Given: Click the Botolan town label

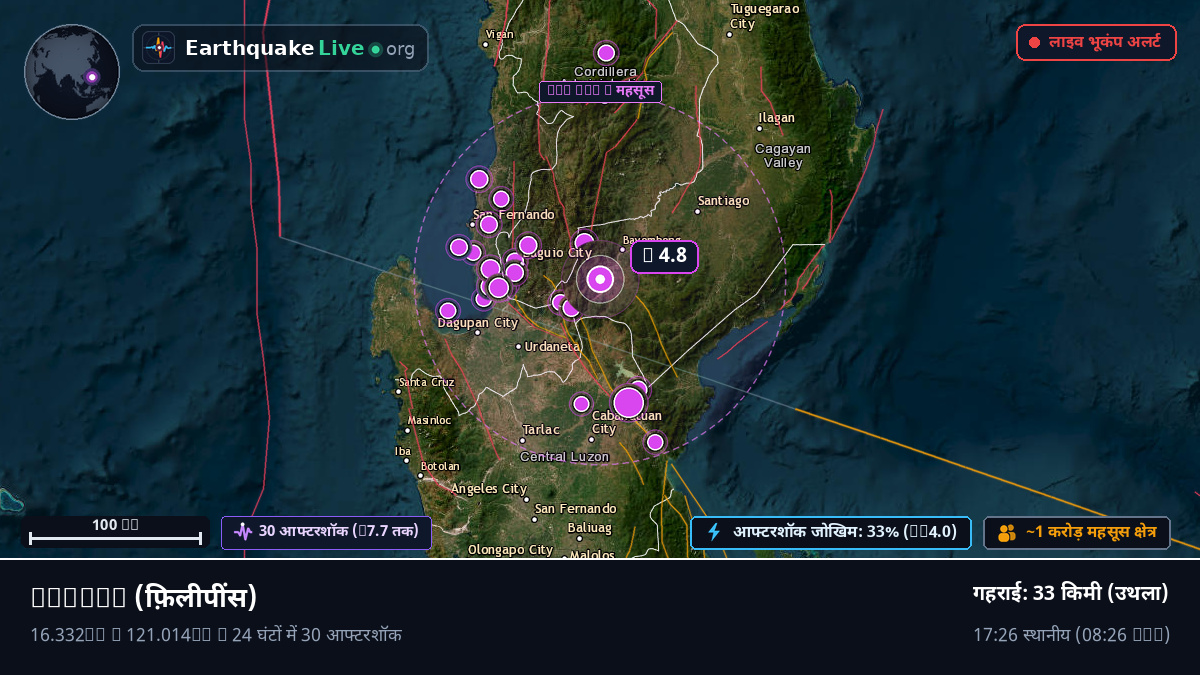Looking at the screenshot, I should (x=440, y=466).
